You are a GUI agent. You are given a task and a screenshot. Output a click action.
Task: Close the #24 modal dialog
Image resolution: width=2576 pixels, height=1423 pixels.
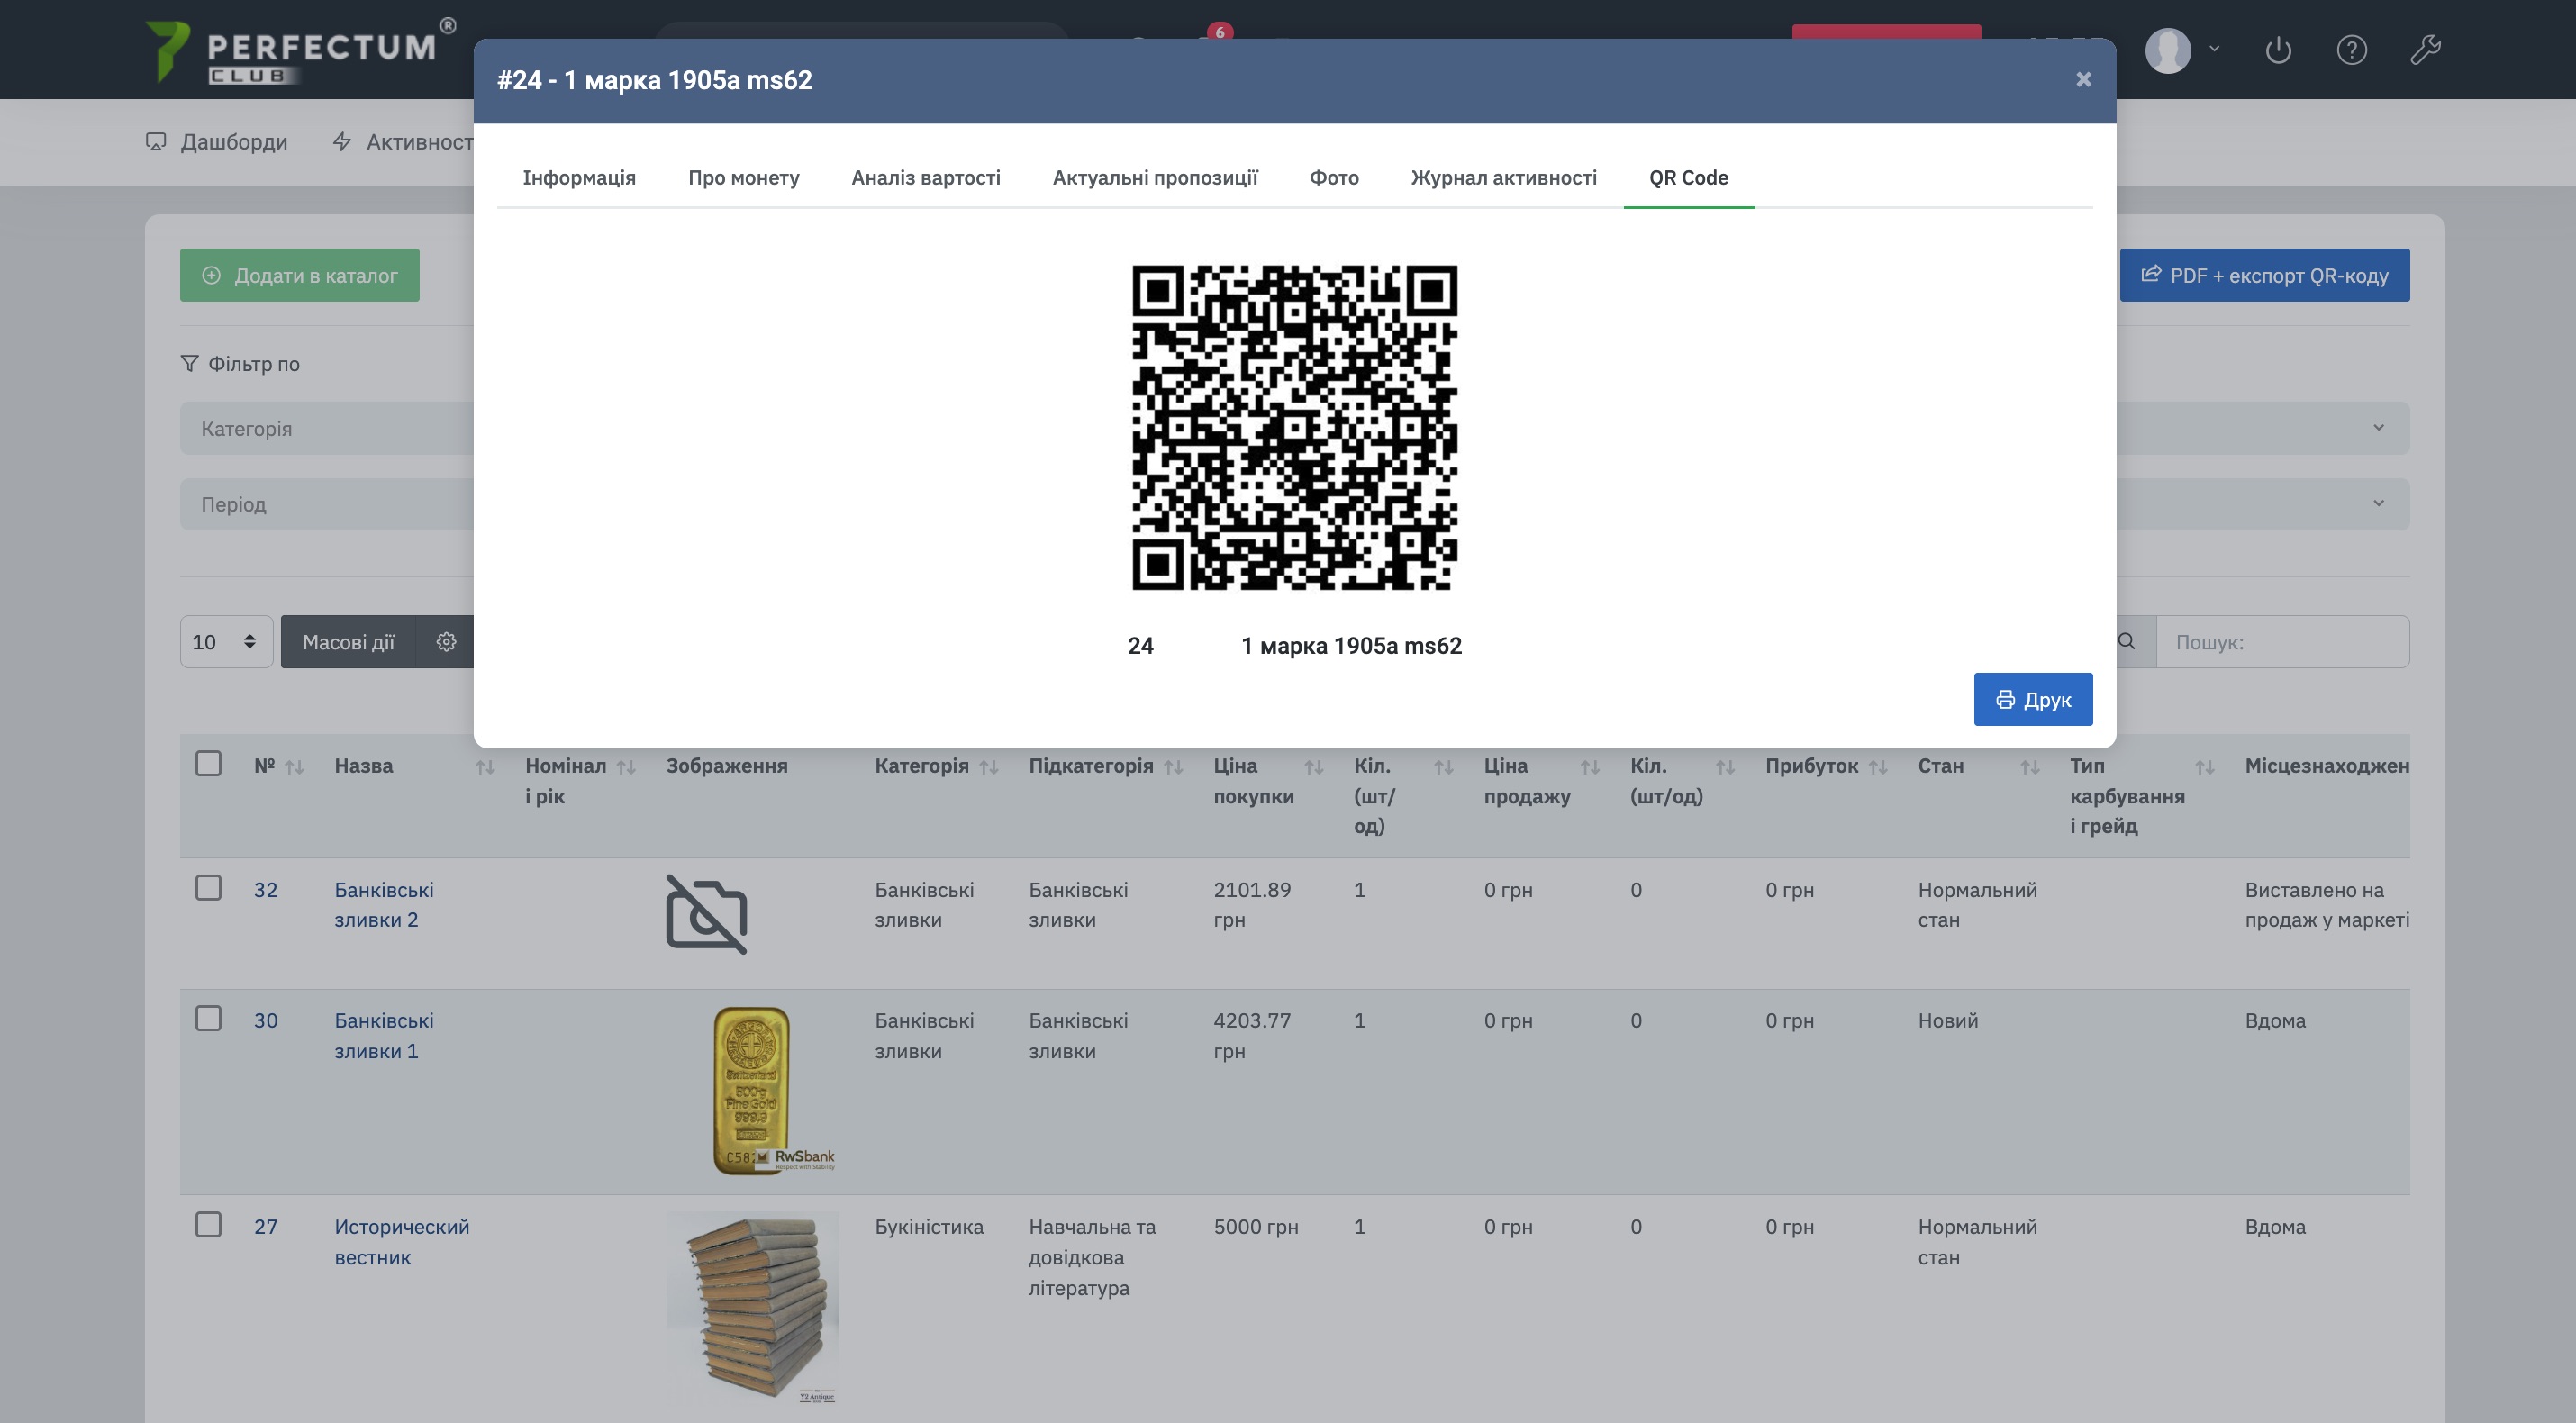(x=2083, y=80)
